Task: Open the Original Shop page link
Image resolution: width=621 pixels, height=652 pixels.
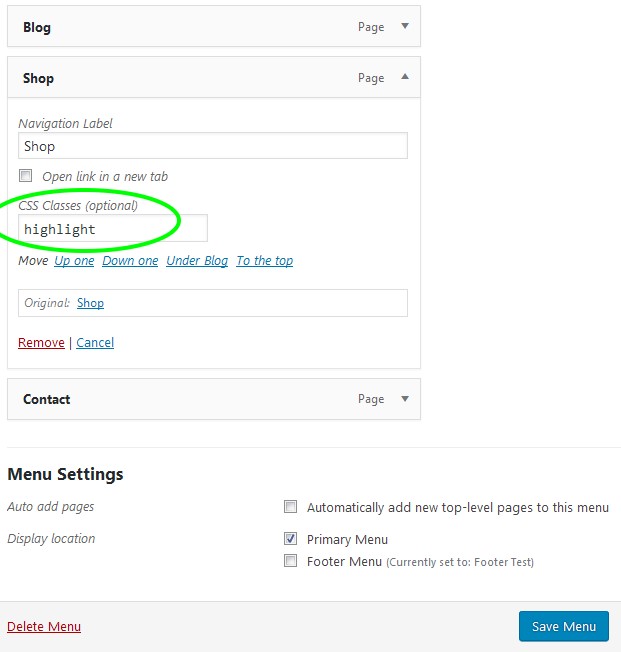Action: click(90, 303)
